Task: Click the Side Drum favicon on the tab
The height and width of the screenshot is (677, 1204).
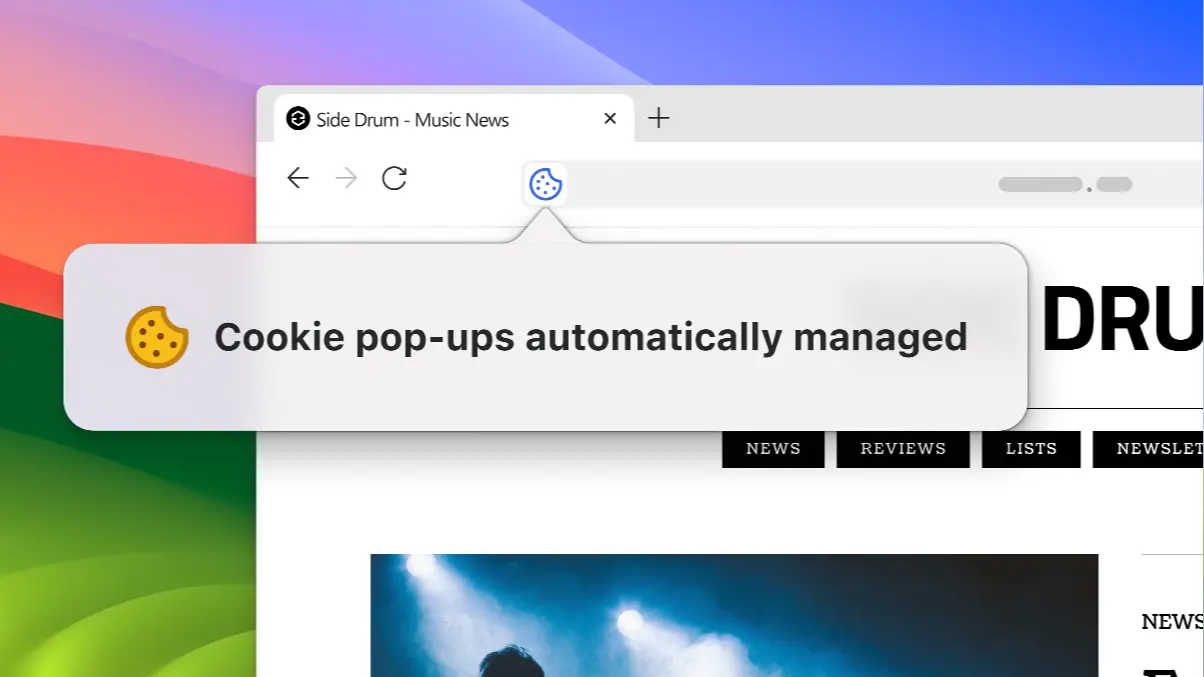Action: tap(296, 119)
